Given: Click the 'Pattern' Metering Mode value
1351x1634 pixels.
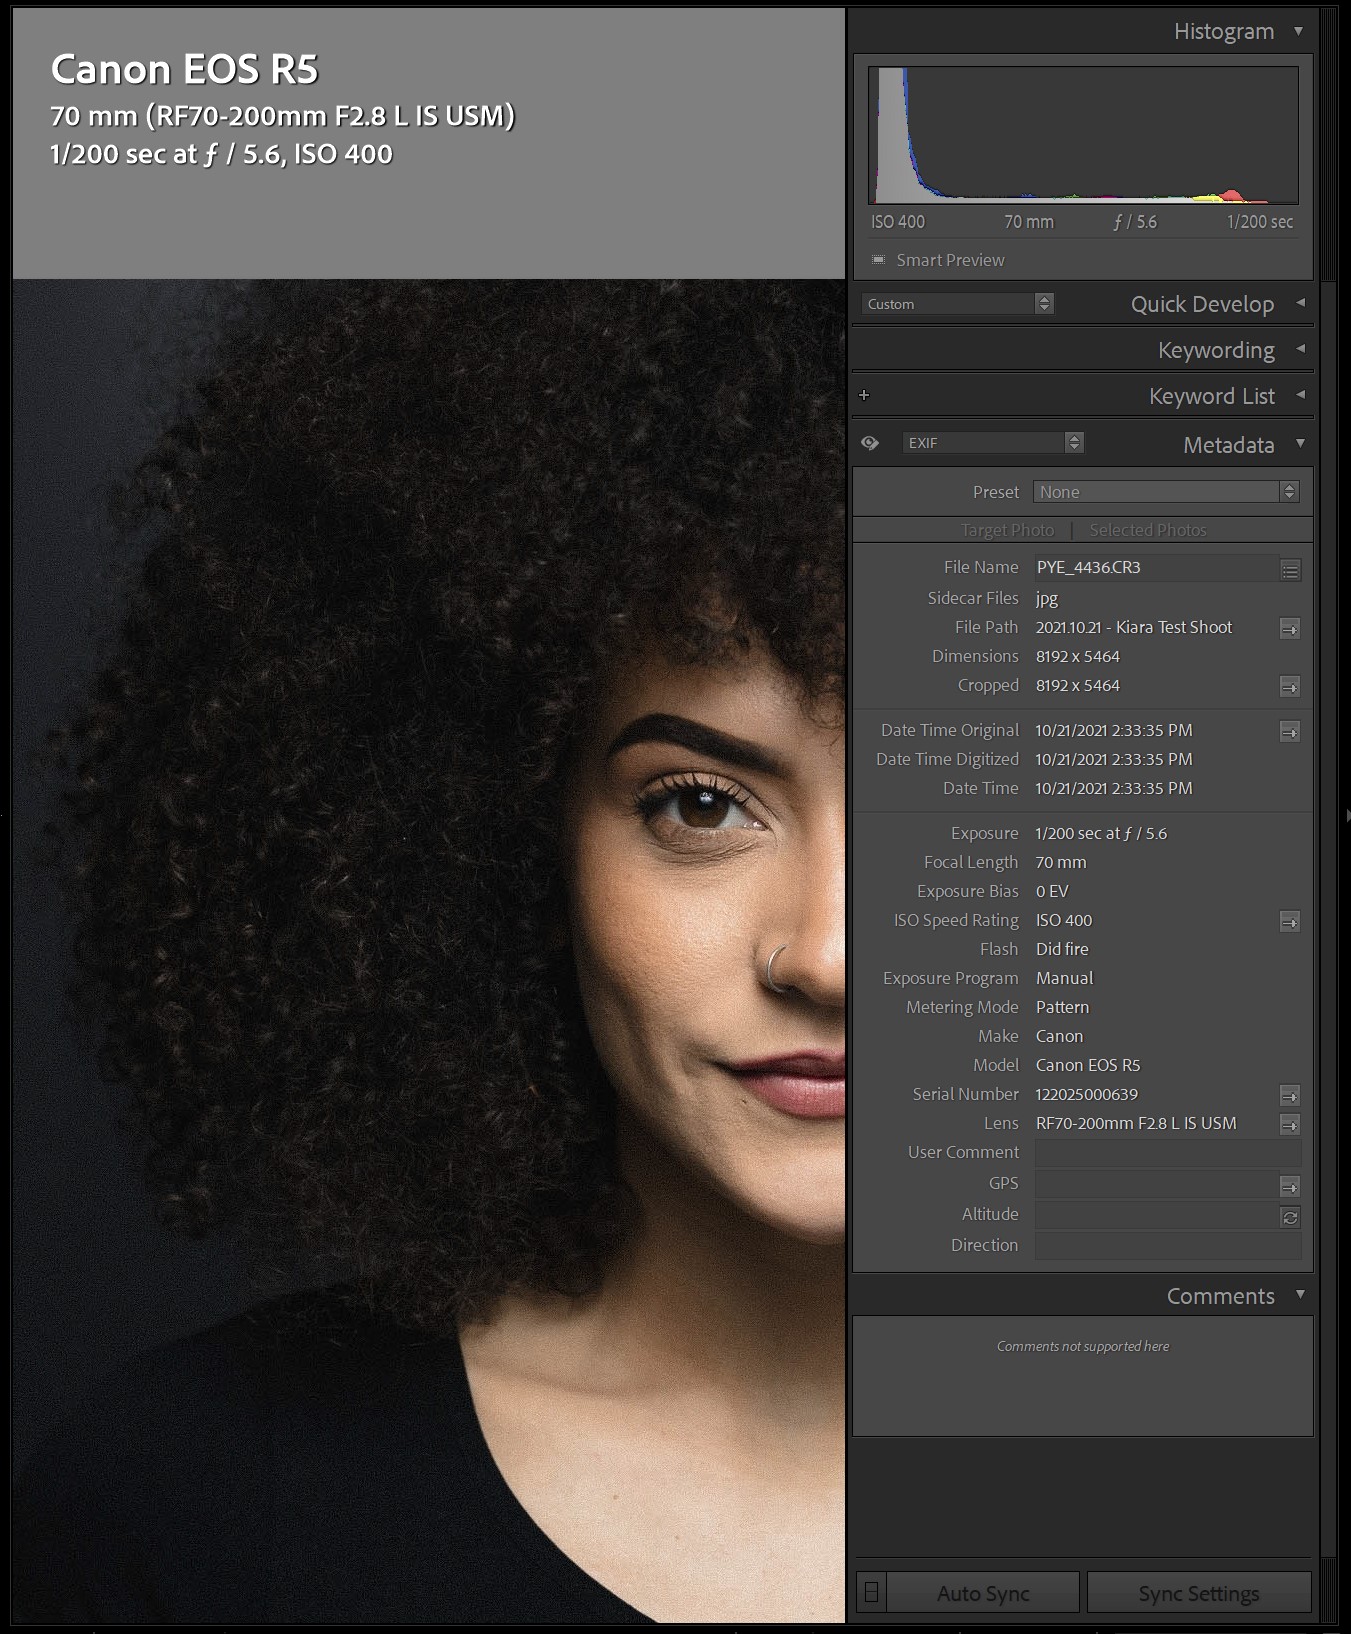Looking at the screenshot, I should point(1062,1007).
